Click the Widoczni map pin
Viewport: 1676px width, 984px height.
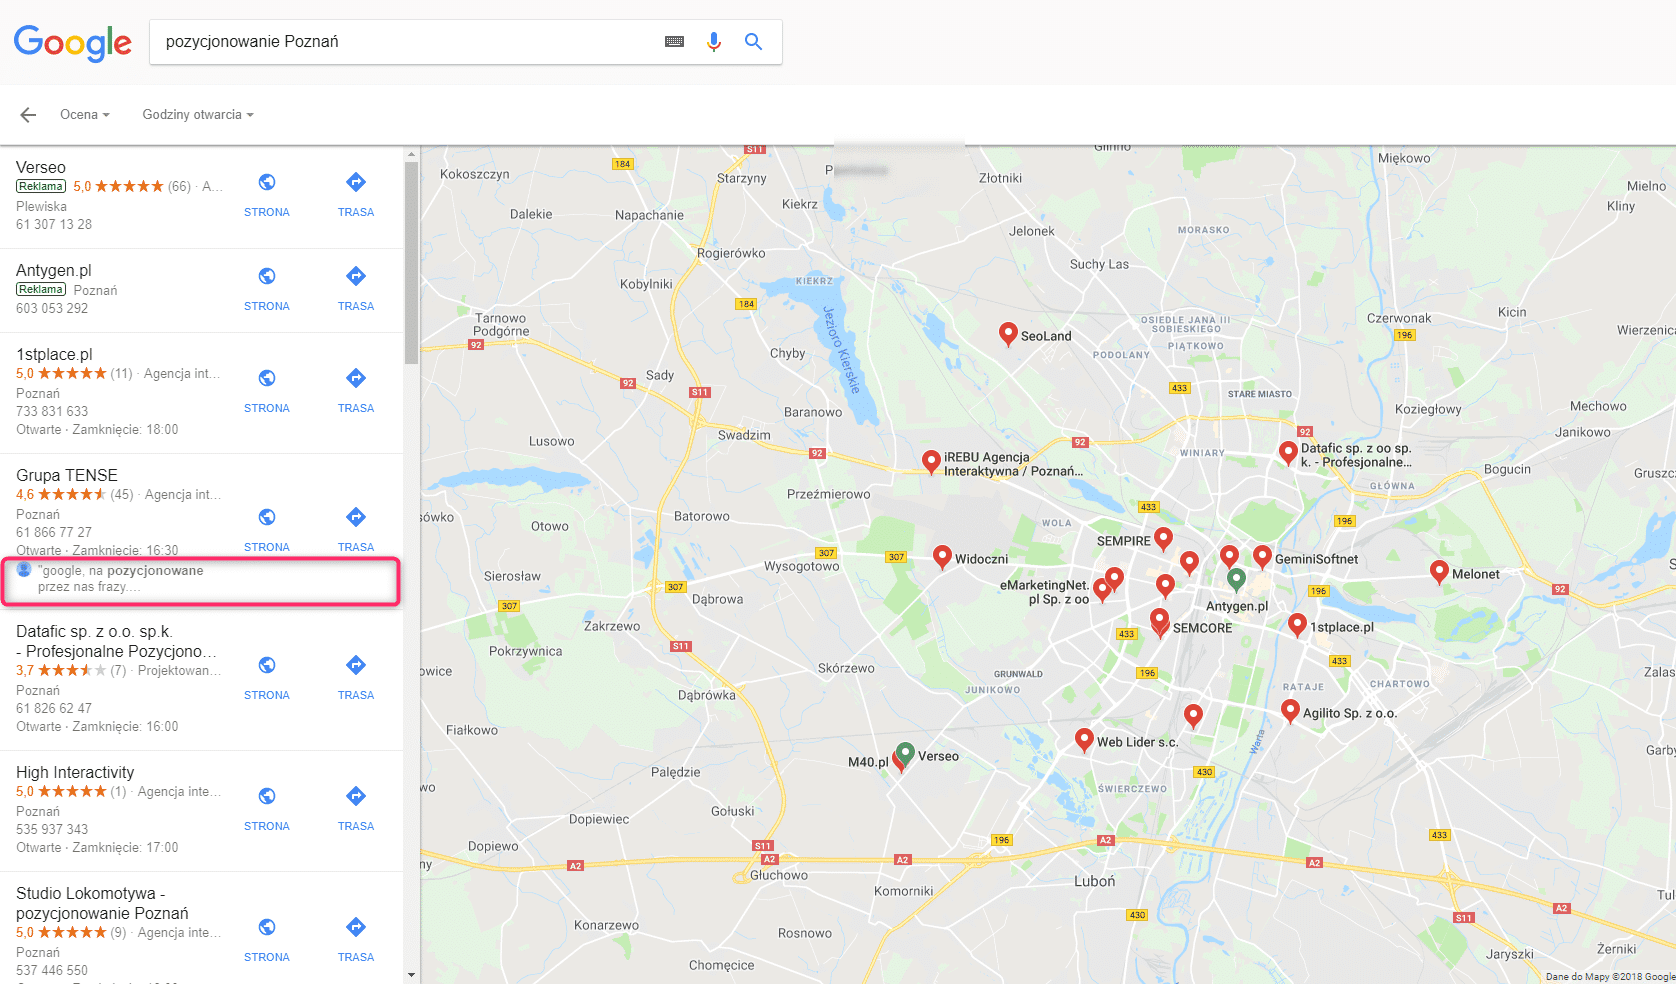942,557
